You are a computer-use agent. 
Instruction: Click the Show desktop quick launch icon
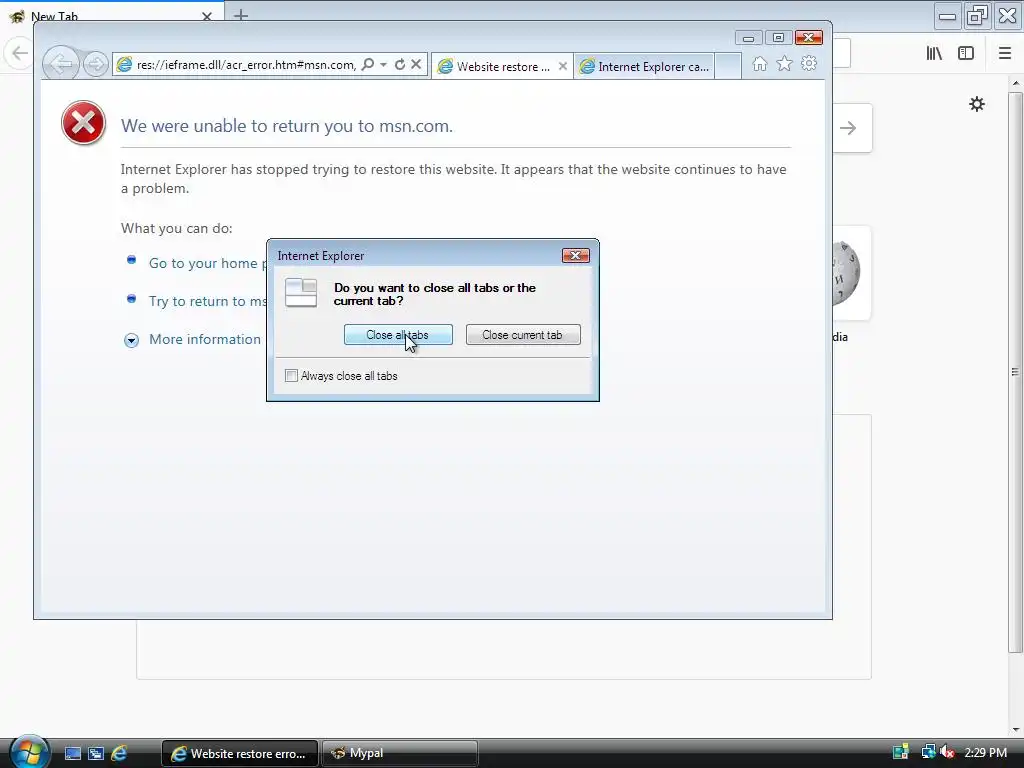73,754
